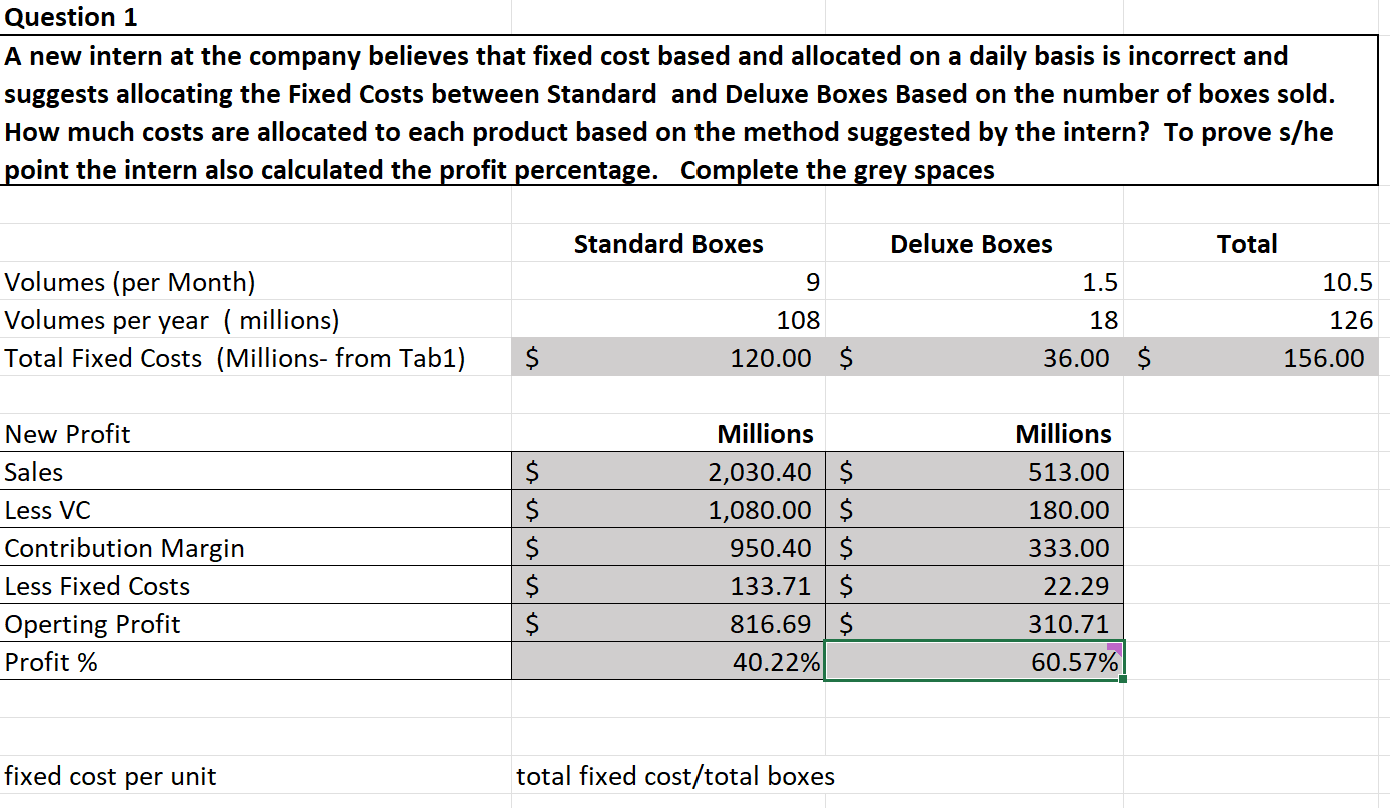The width and height of the screenshot is (1390, 808).
Task: Select the Total column header cell
Action: [1247, 243]
